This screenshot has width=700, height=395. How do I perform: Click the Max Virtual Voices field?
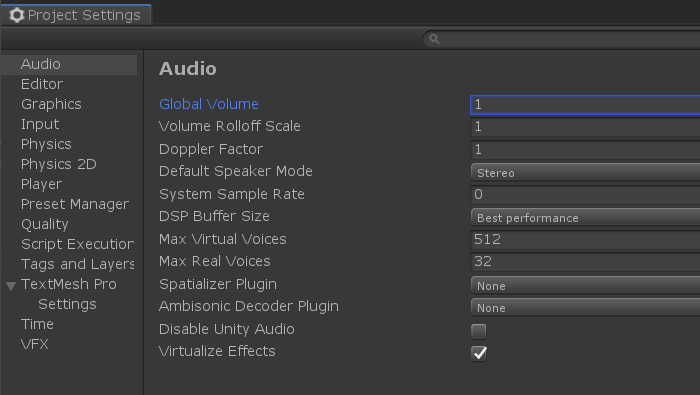585,240
